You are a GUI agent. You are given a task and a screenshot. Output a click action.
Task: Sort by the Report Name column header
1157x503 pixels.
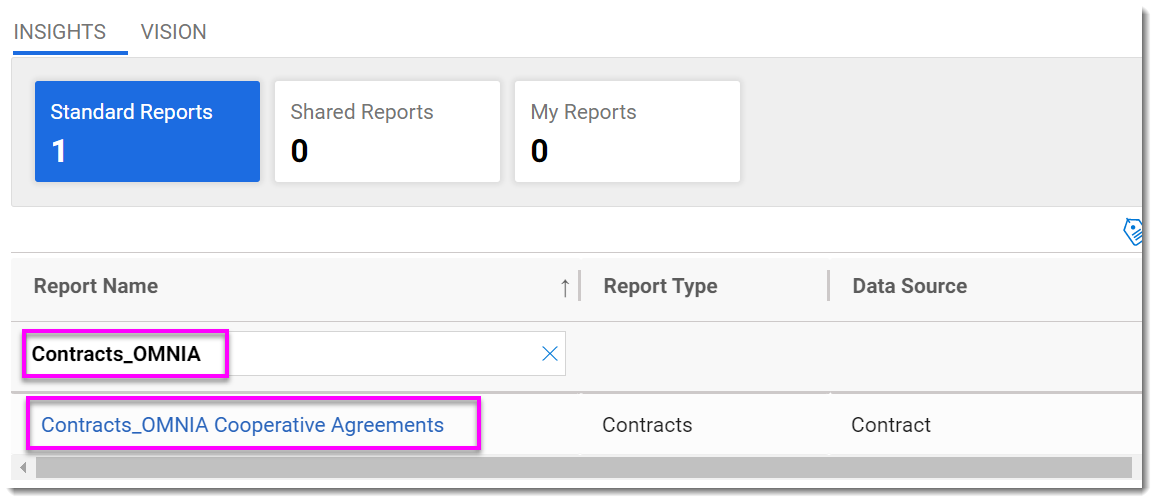pos(96,286)
